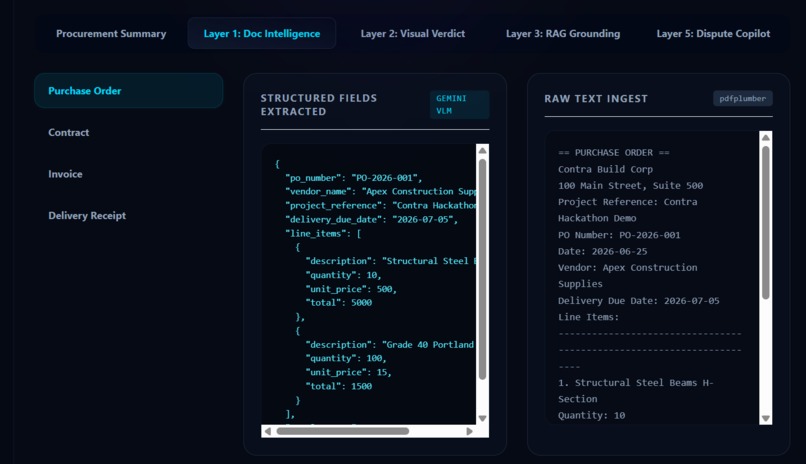Go to Layer 5: Dispute Copilot tab
Image resolution: width=806 pixels, height=464 pixels.
(713, 33)
